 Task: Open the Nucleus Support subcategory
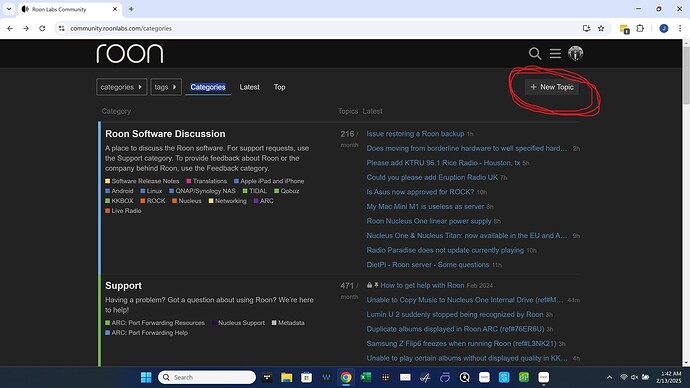(238, 323)
